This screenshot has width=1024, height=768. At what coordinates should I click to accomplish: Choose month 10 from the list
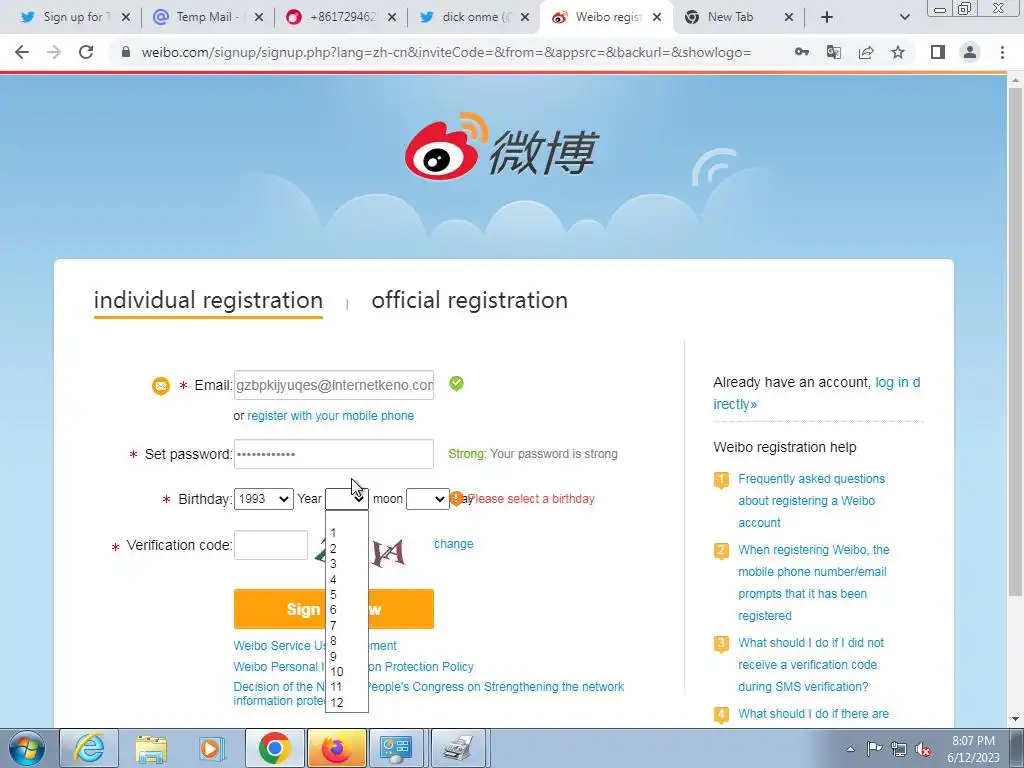click(347, 671)
